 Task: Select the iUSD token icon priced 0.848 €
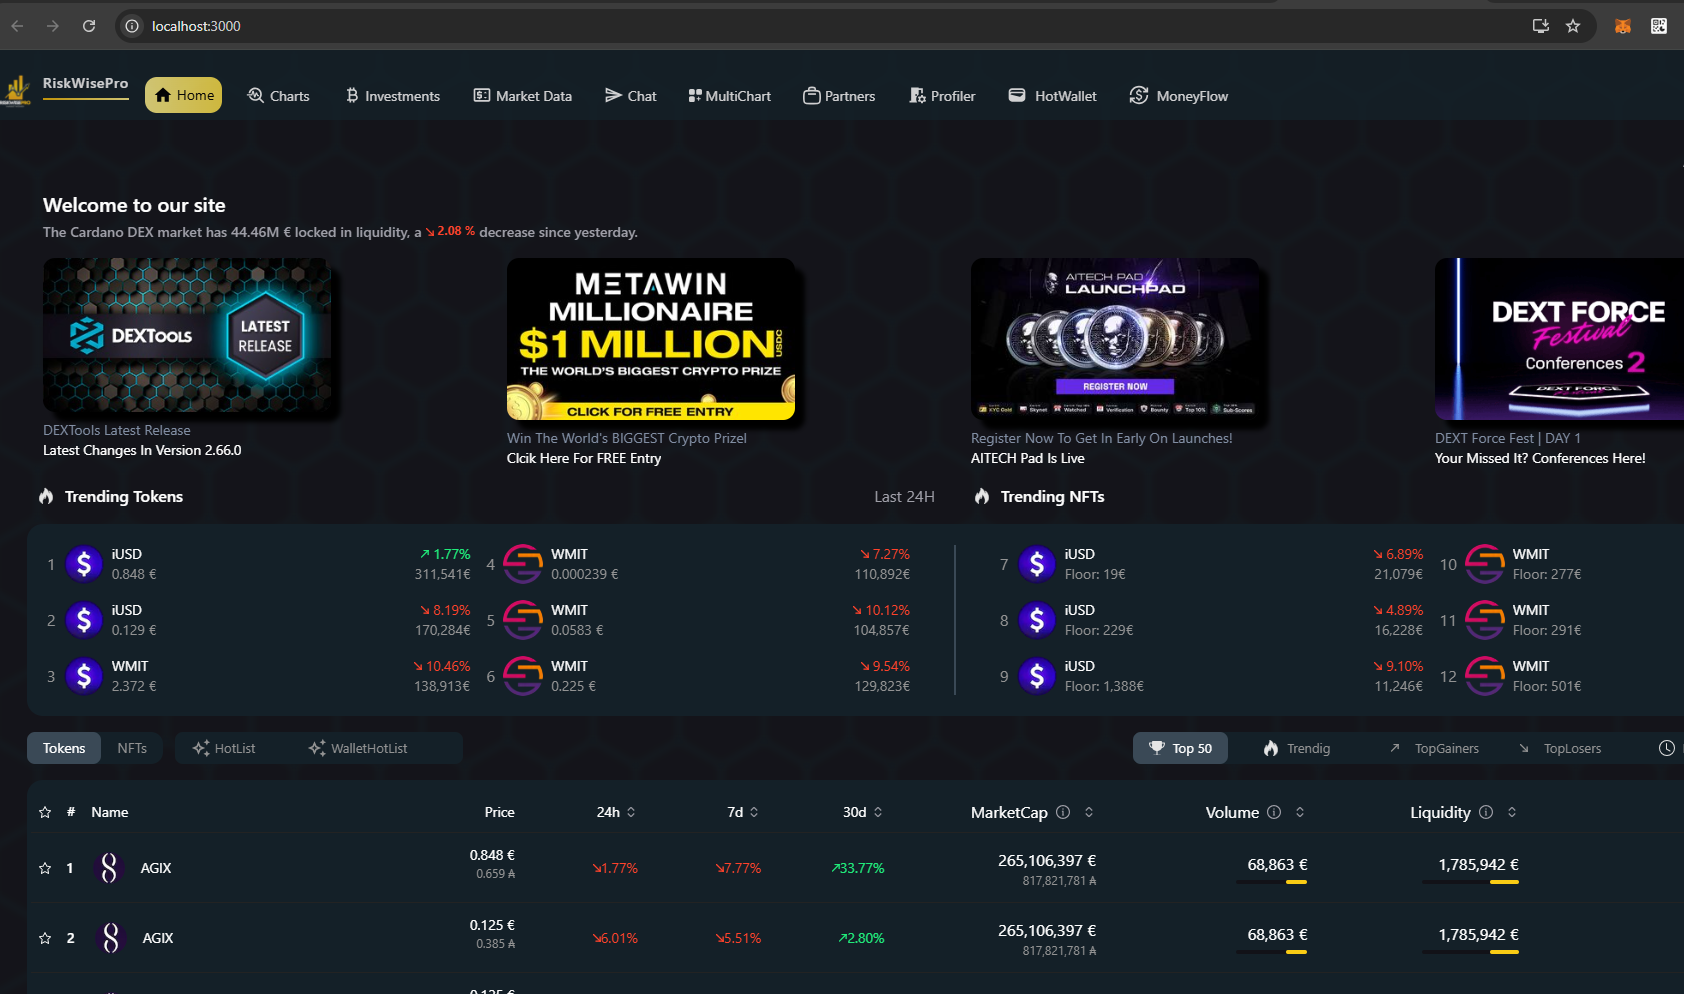[84, 564]
